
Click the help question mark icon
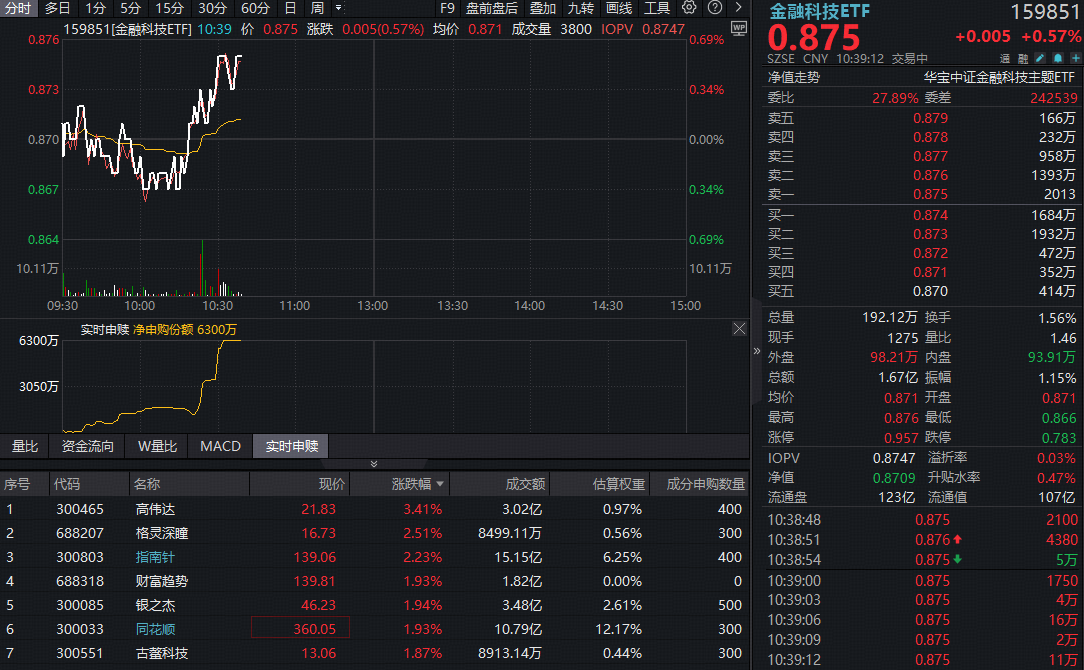point(713,8)
